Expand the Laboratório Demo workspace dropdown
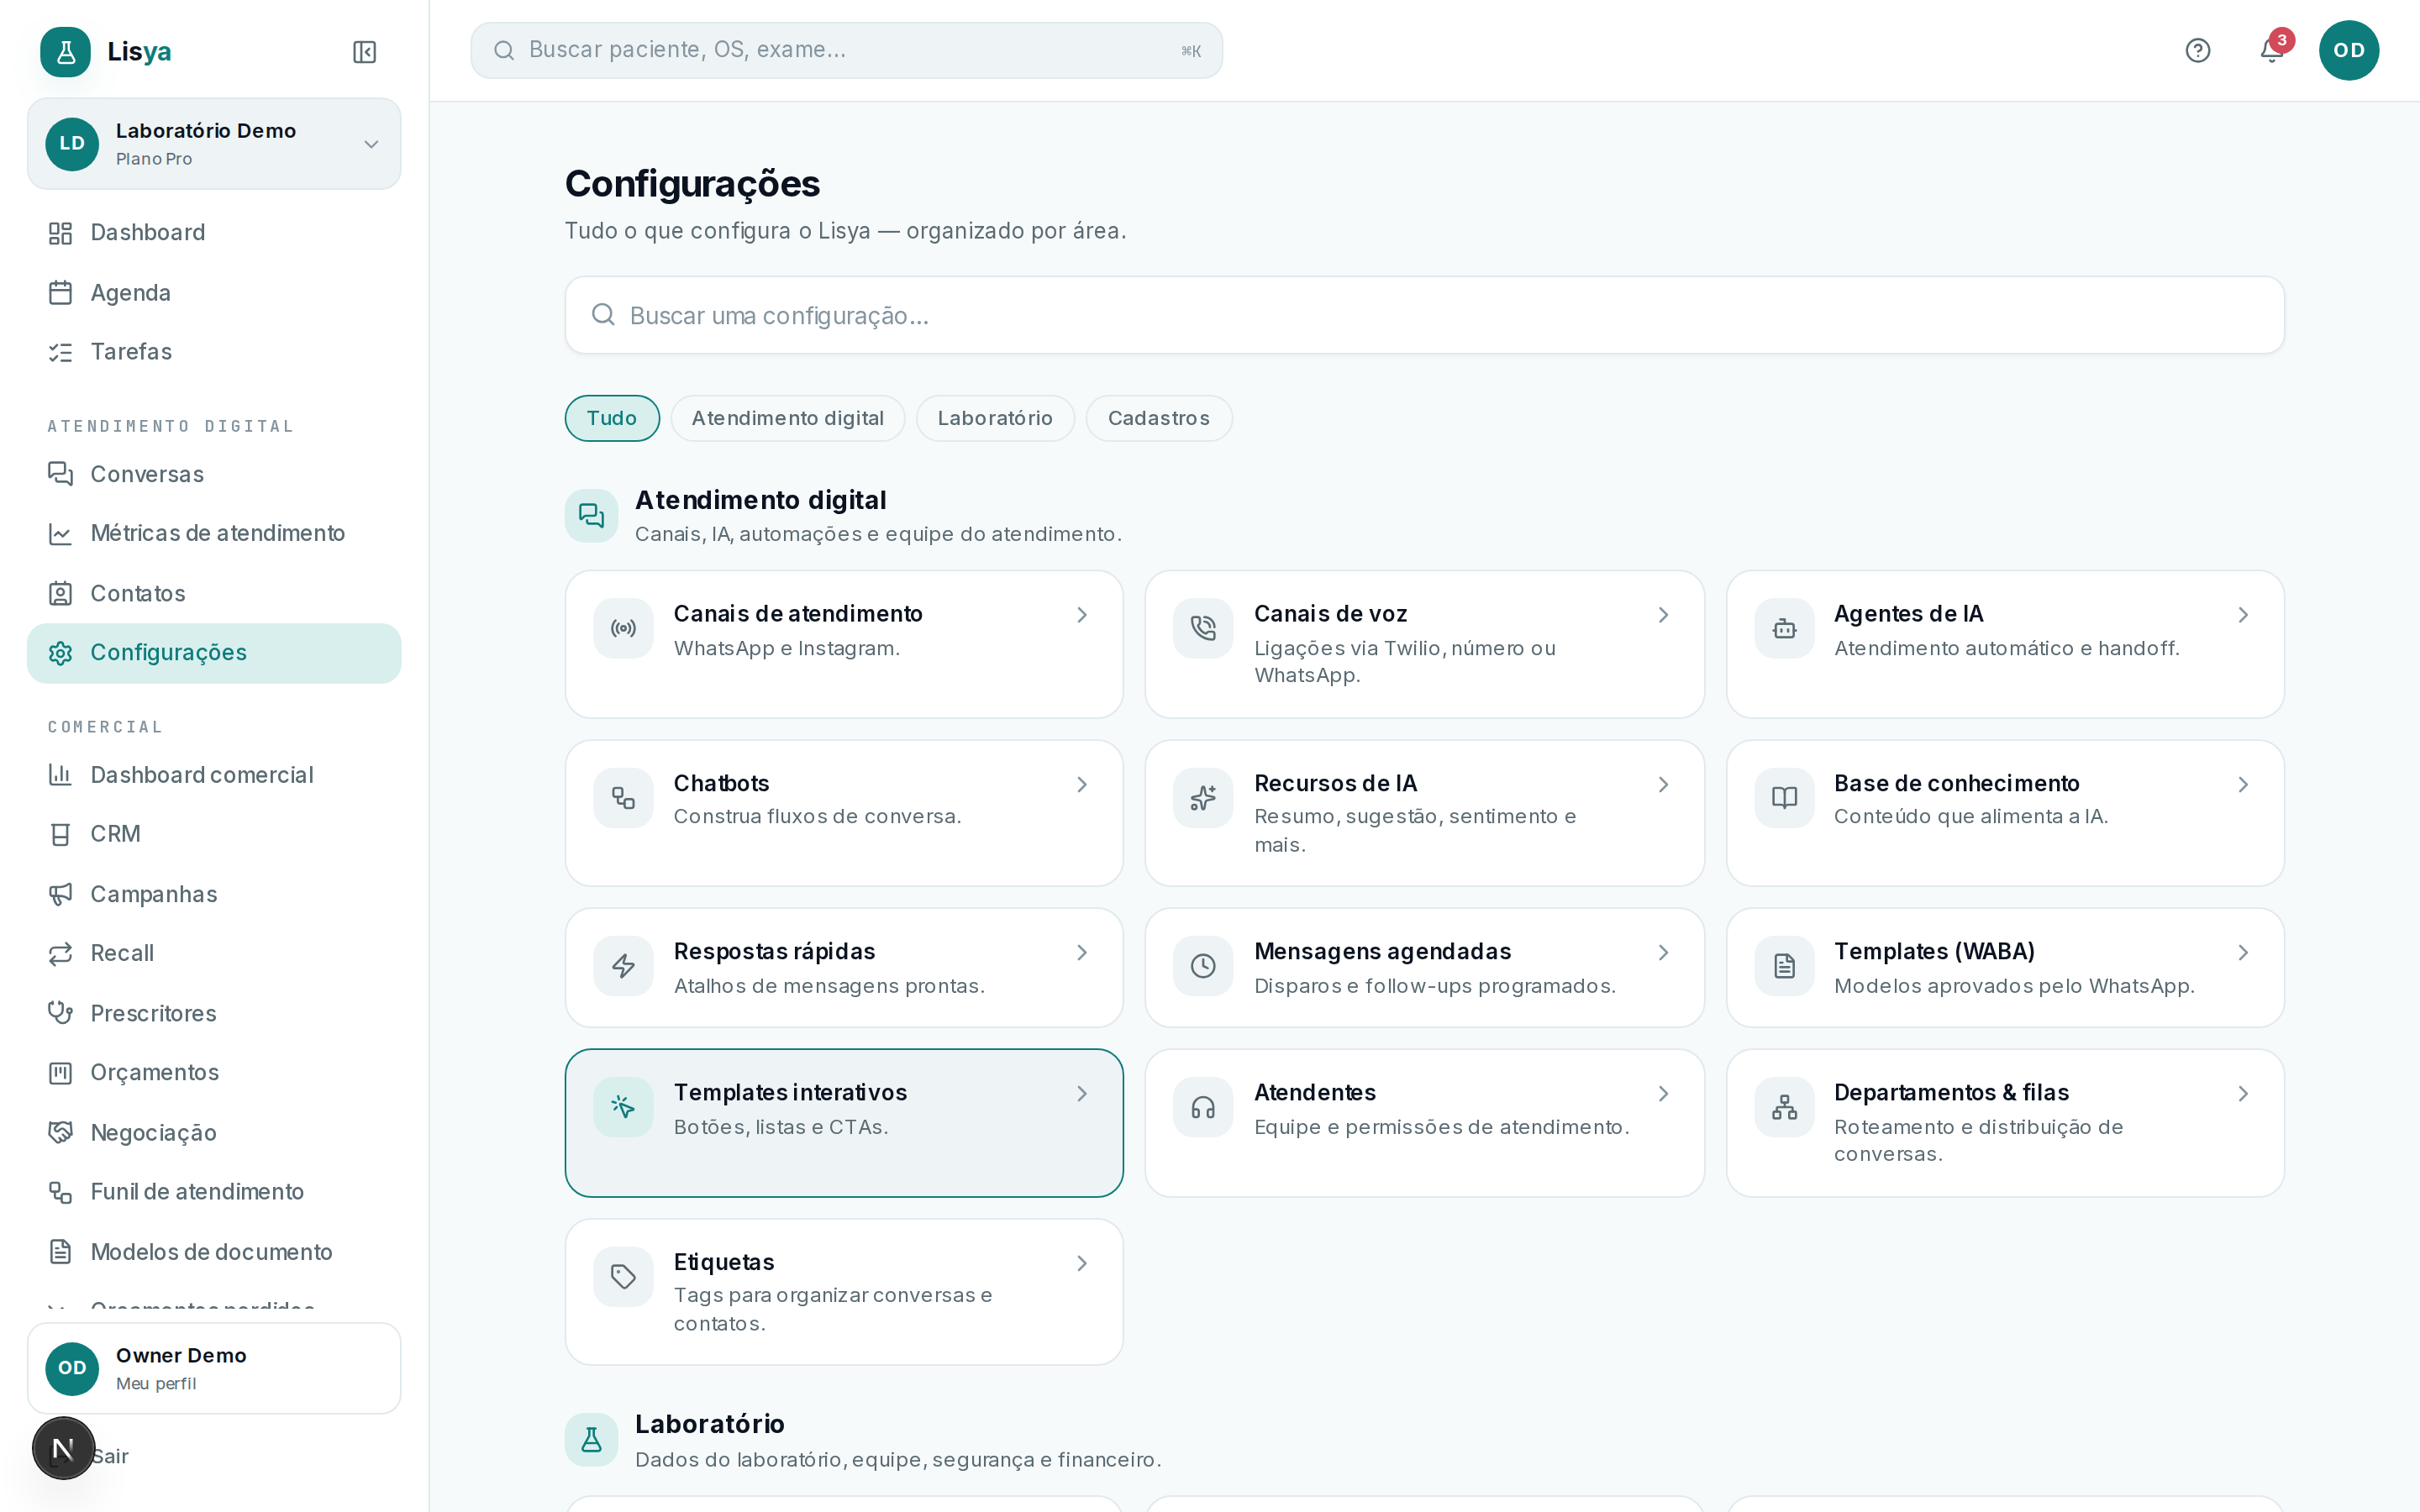 [x=371, y=144]
